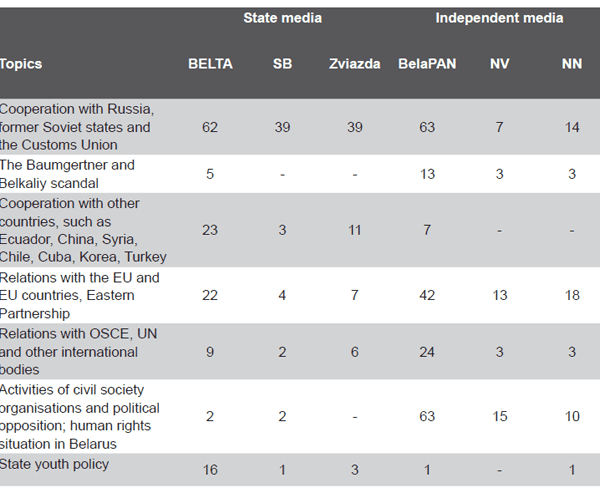Click the State media header

[282, 18]
